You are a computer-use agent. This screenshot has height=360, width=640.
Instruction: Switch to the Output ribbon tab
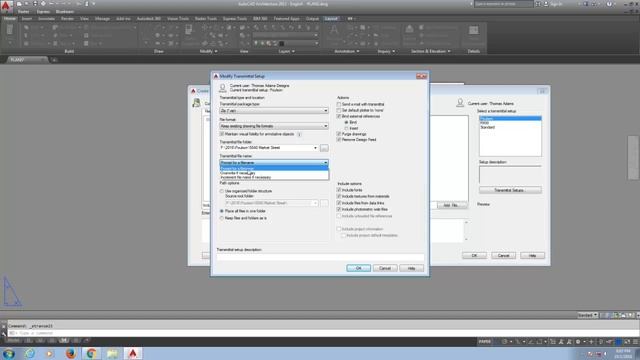(x=312, y=19)
